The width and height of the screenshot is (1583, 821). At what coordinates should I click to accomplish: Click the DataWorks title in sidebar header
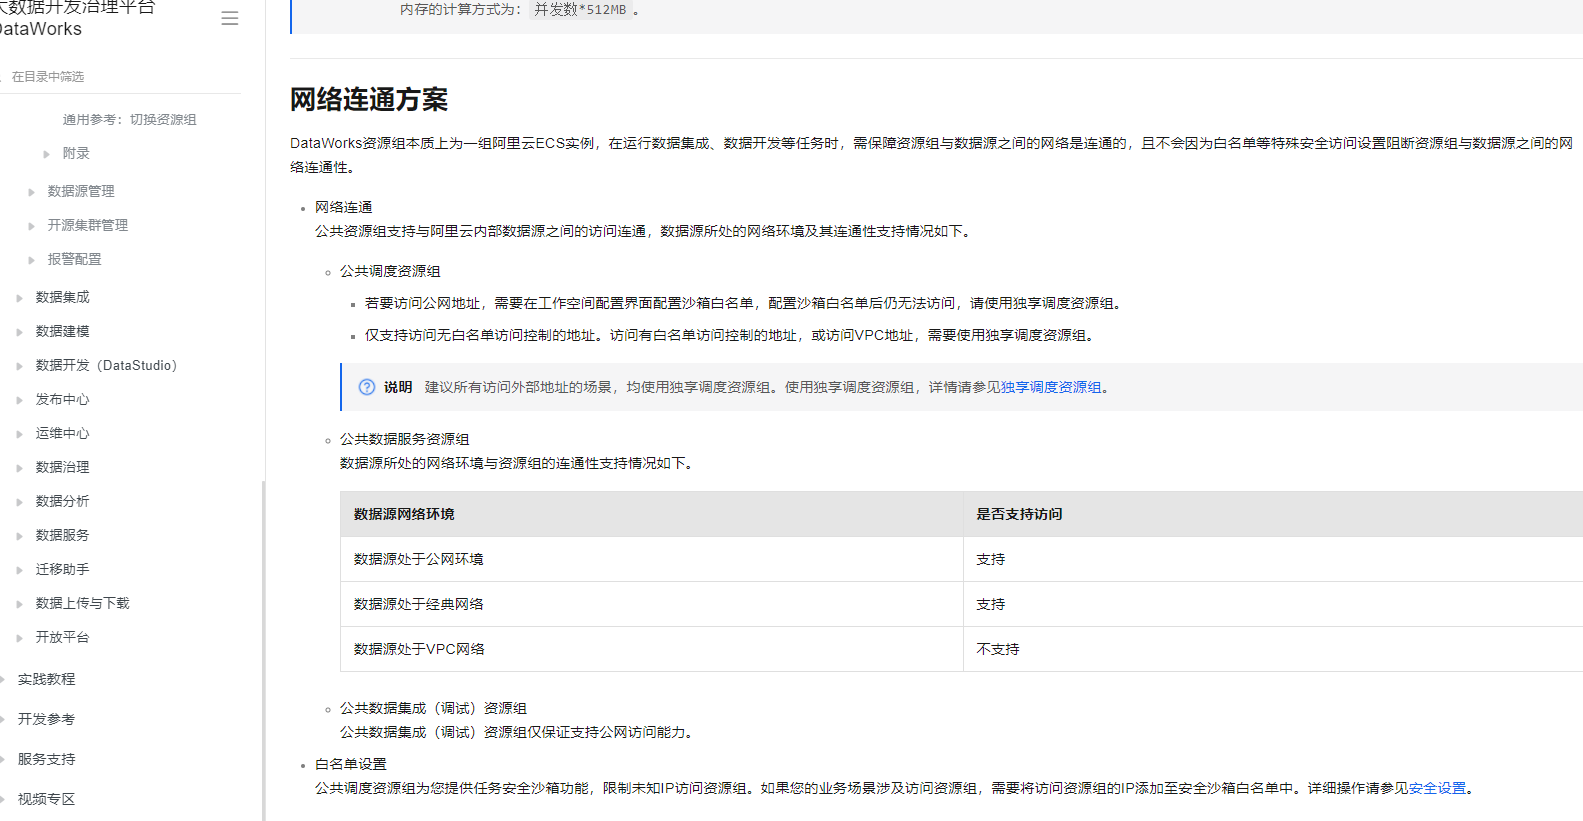[41, 29]
